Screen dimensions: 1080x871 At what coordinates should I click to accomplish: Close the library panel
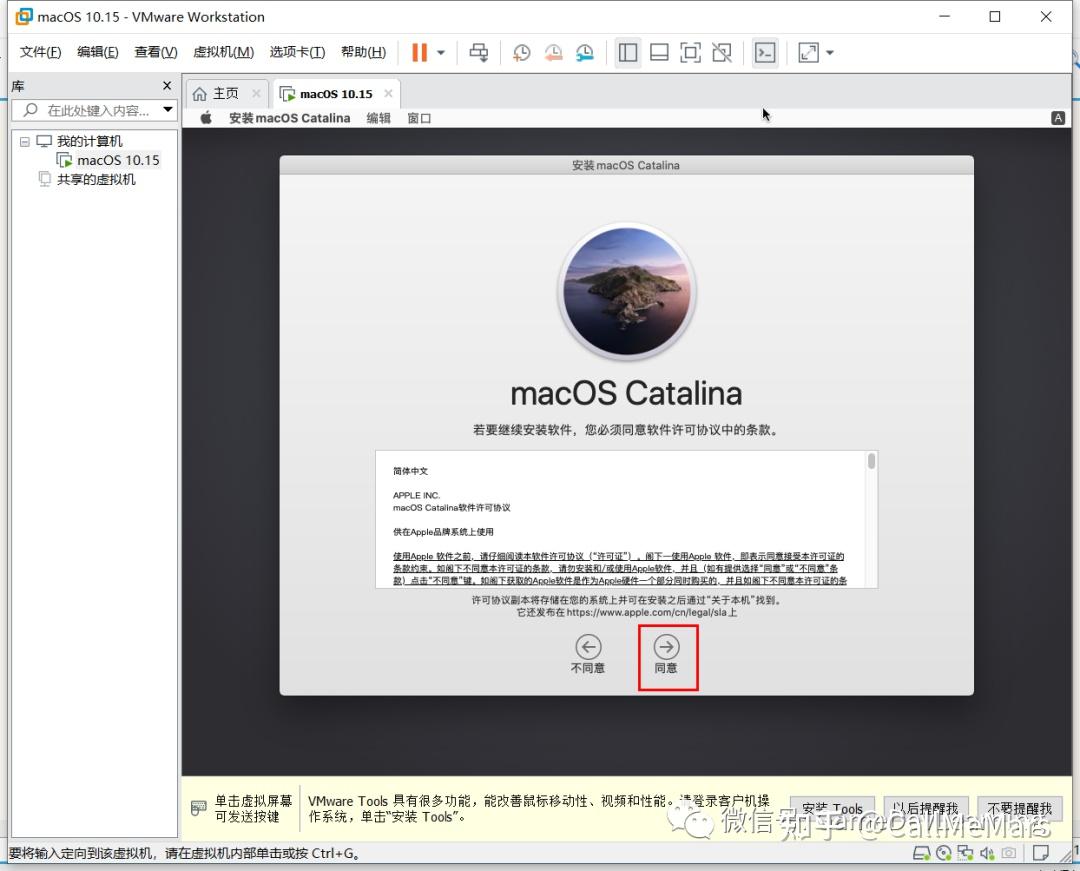click(x=167, y=85)
